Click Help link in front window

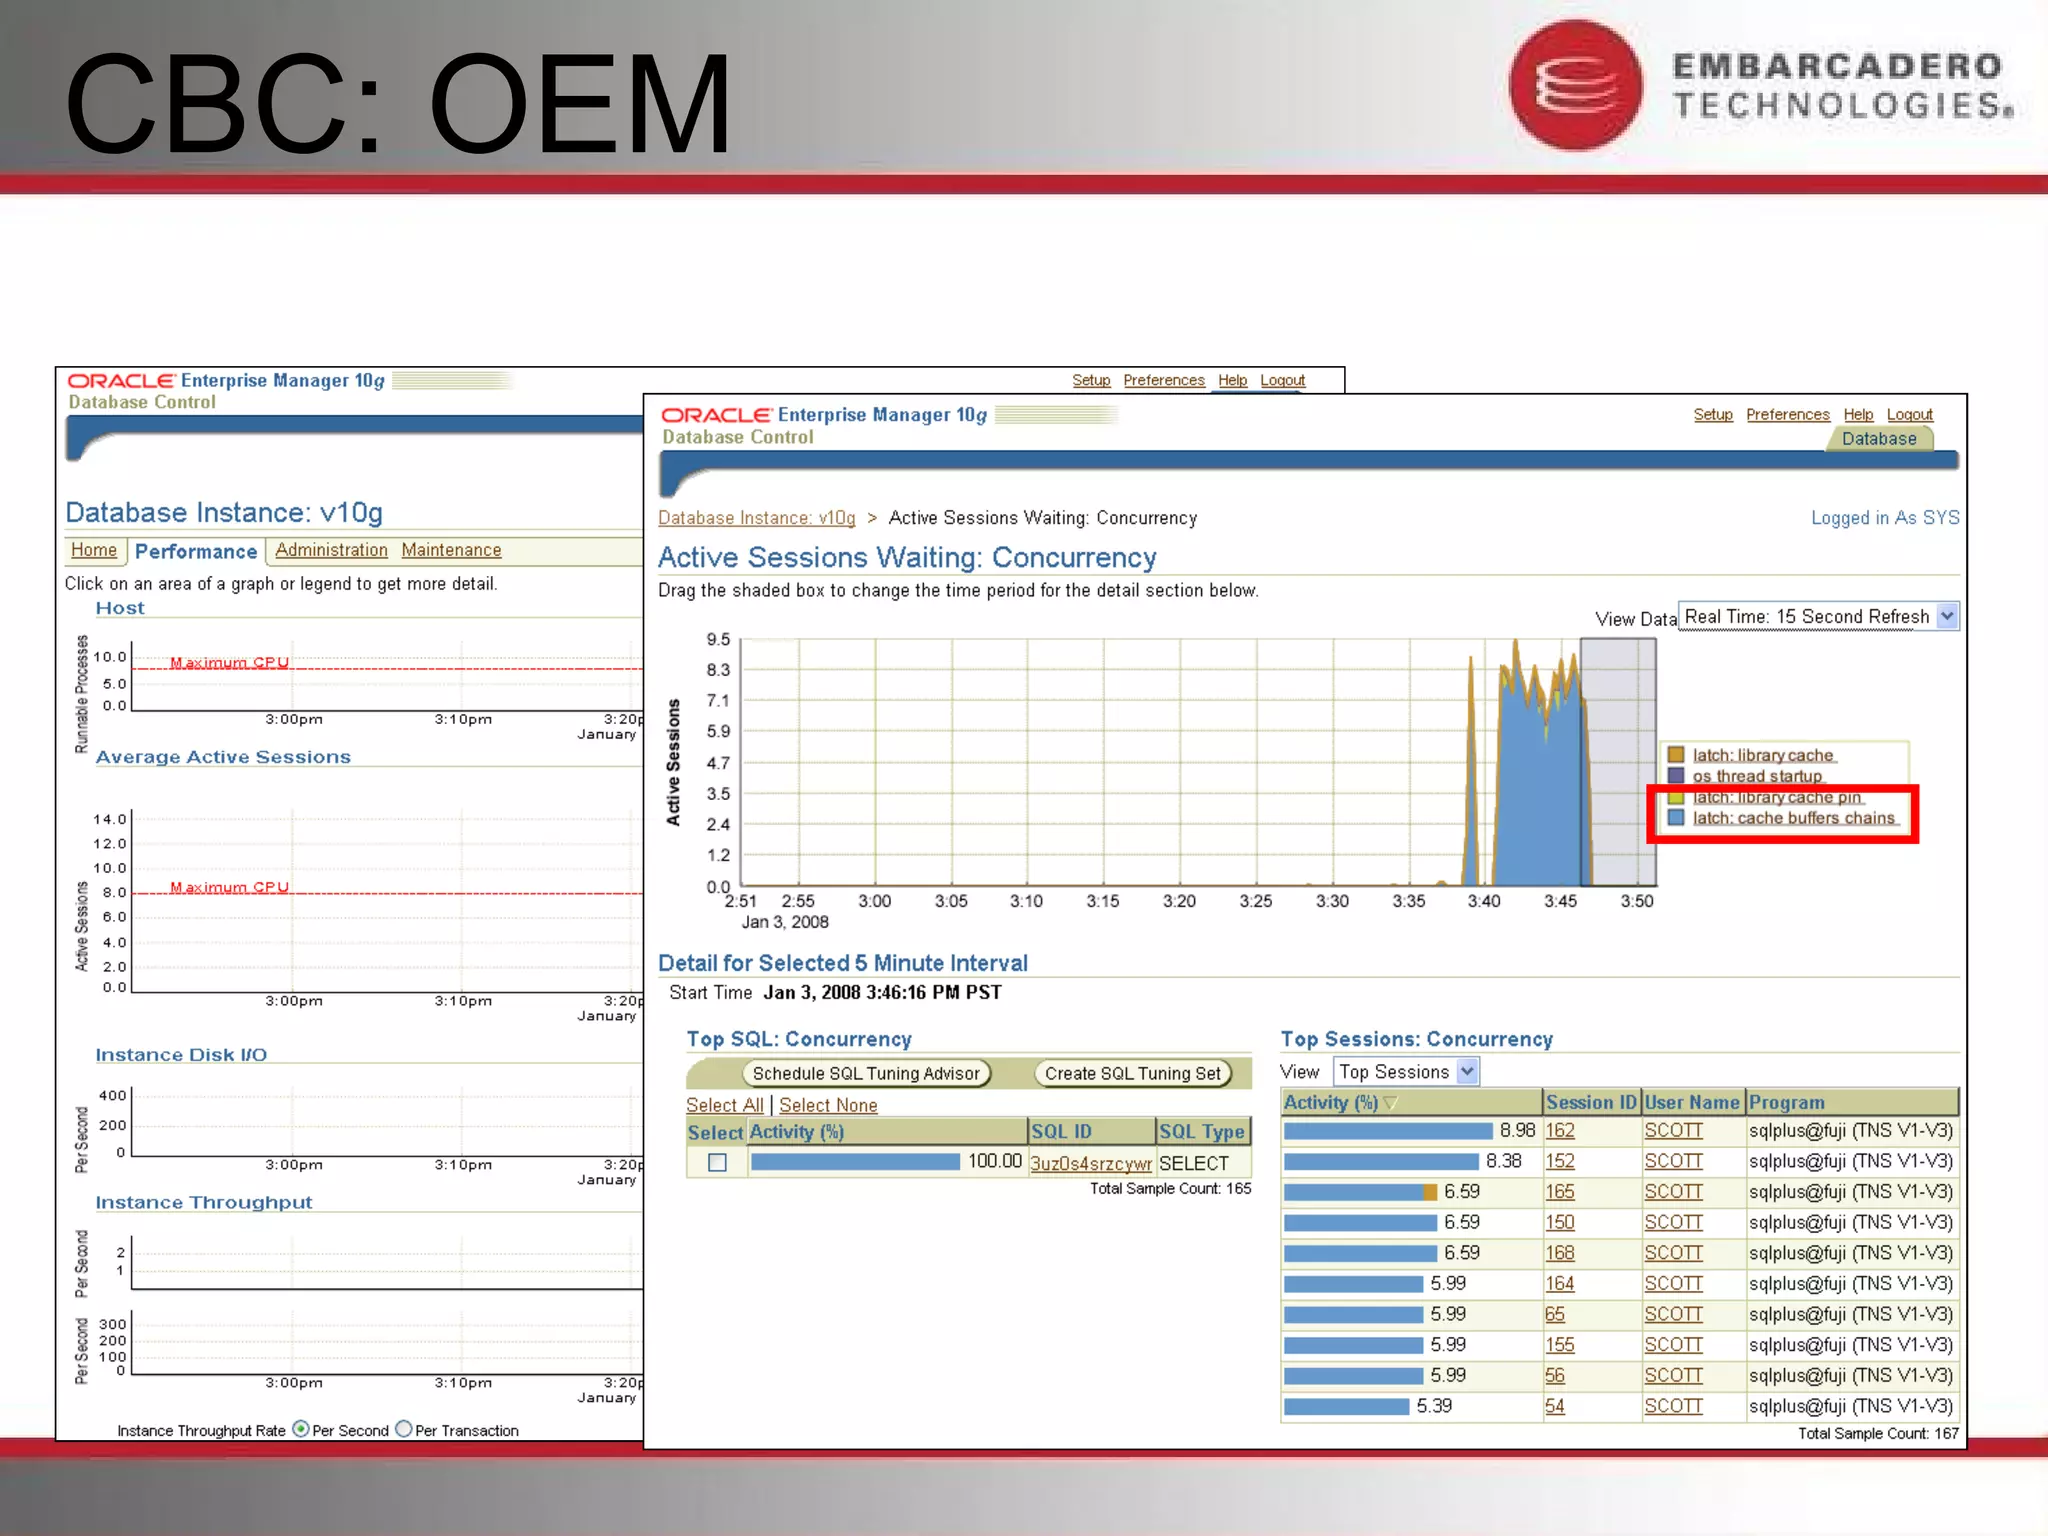pyautogui.click(x=1858, y=414)
